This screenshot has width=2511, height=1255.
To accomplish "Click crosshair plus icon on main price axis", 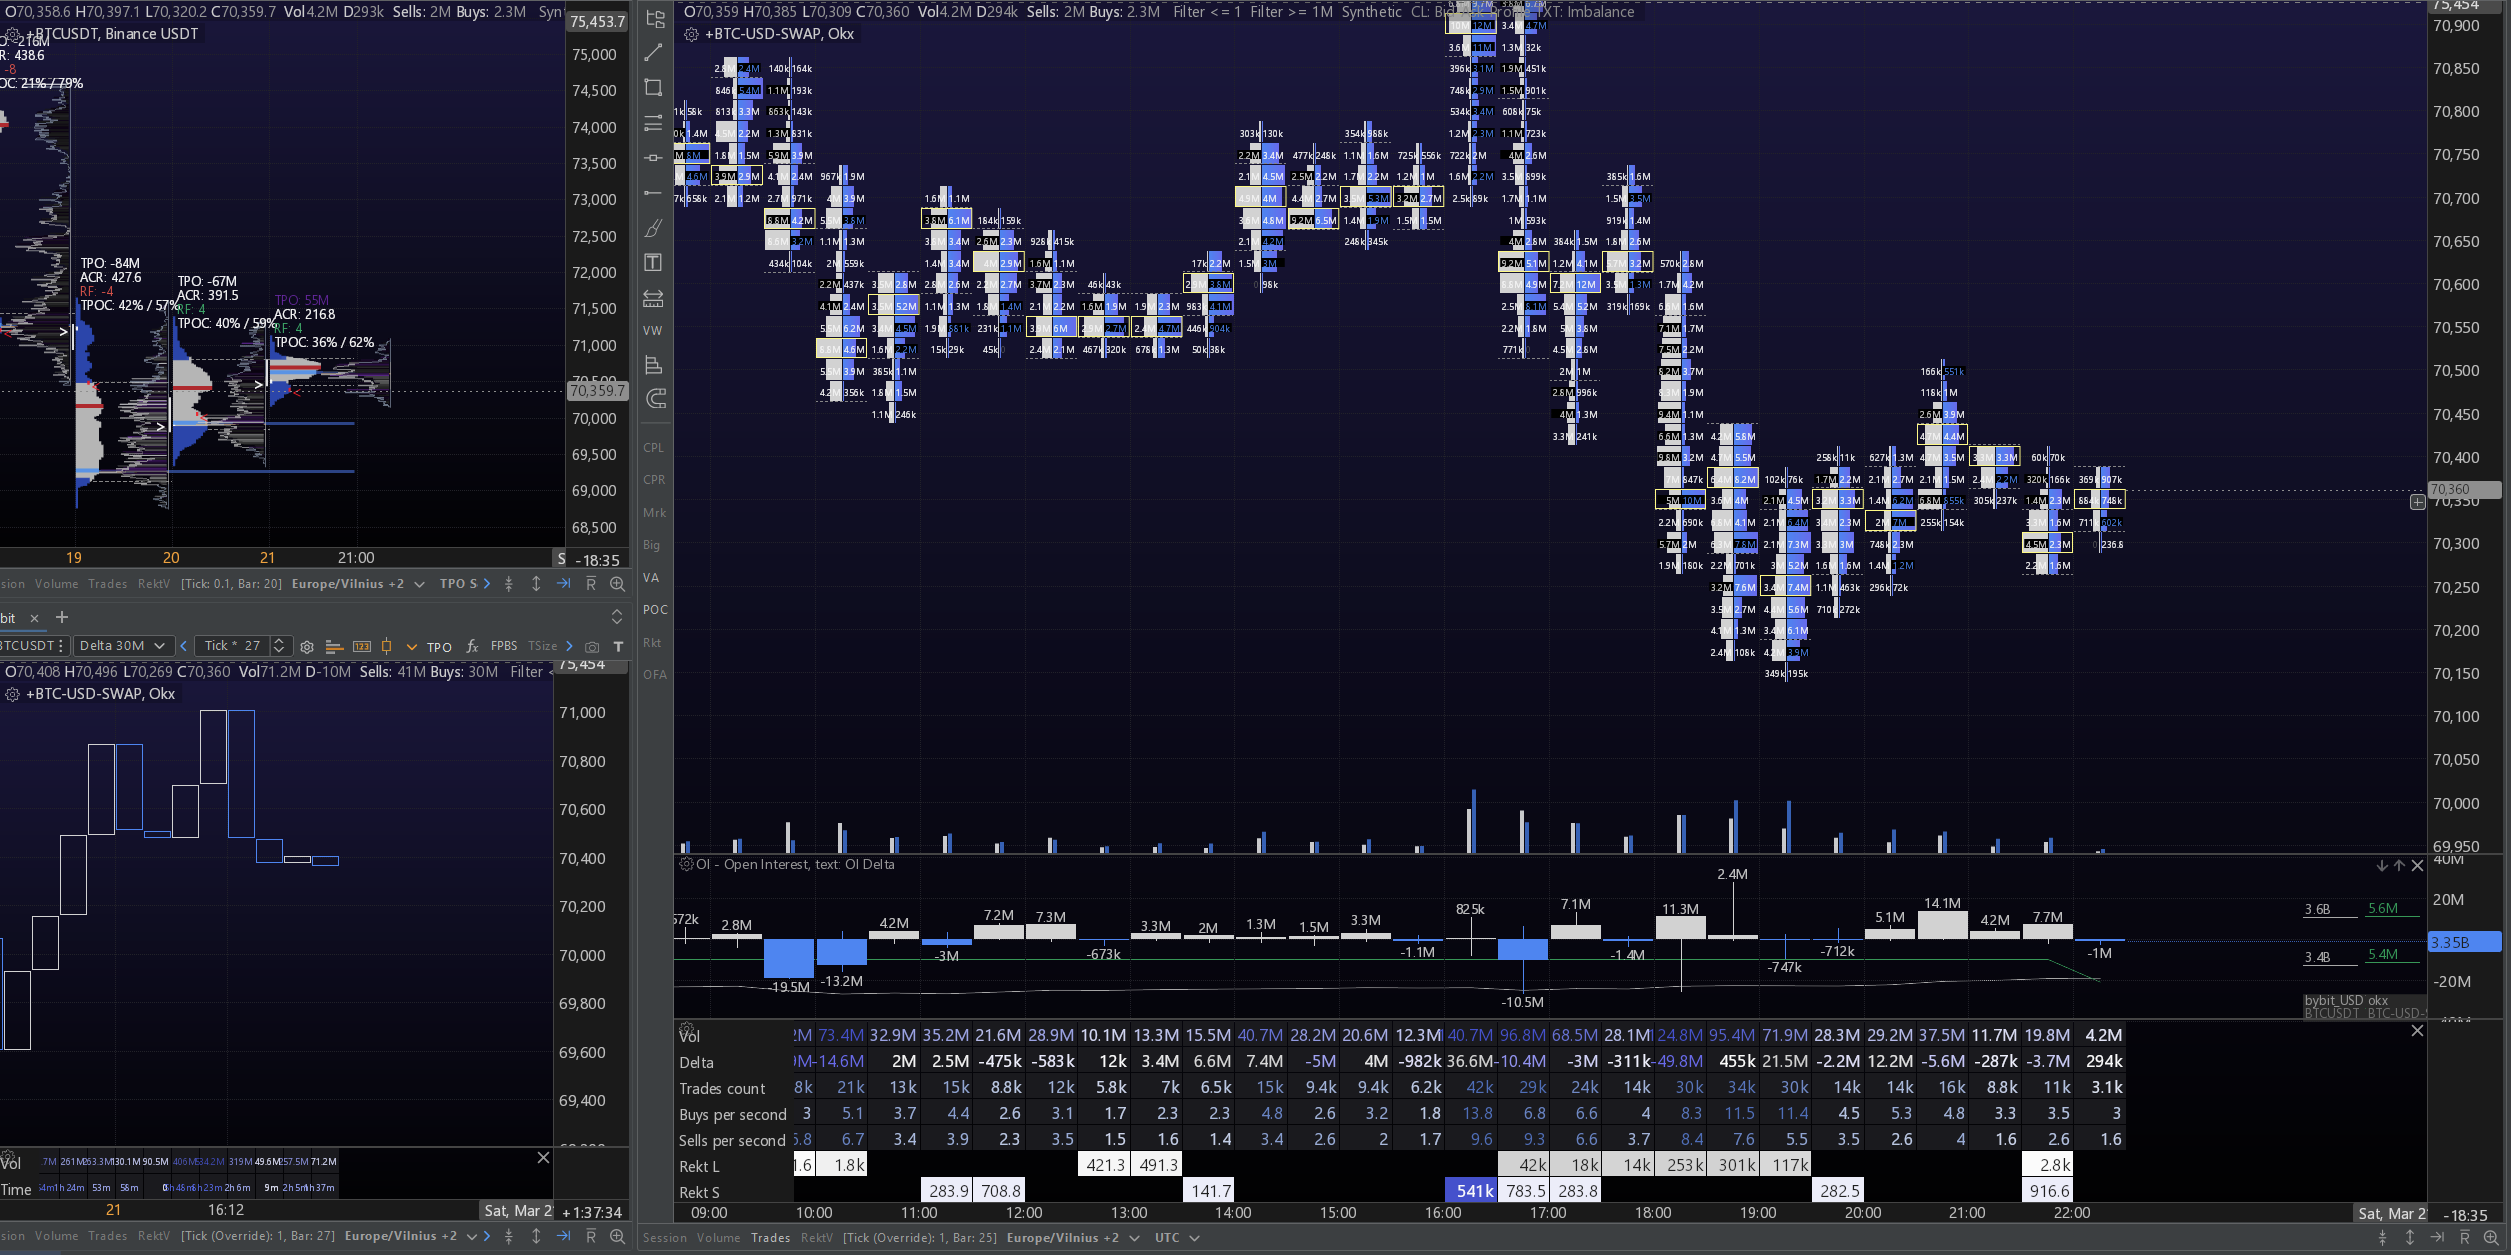I will click(x=2418, y=502).
